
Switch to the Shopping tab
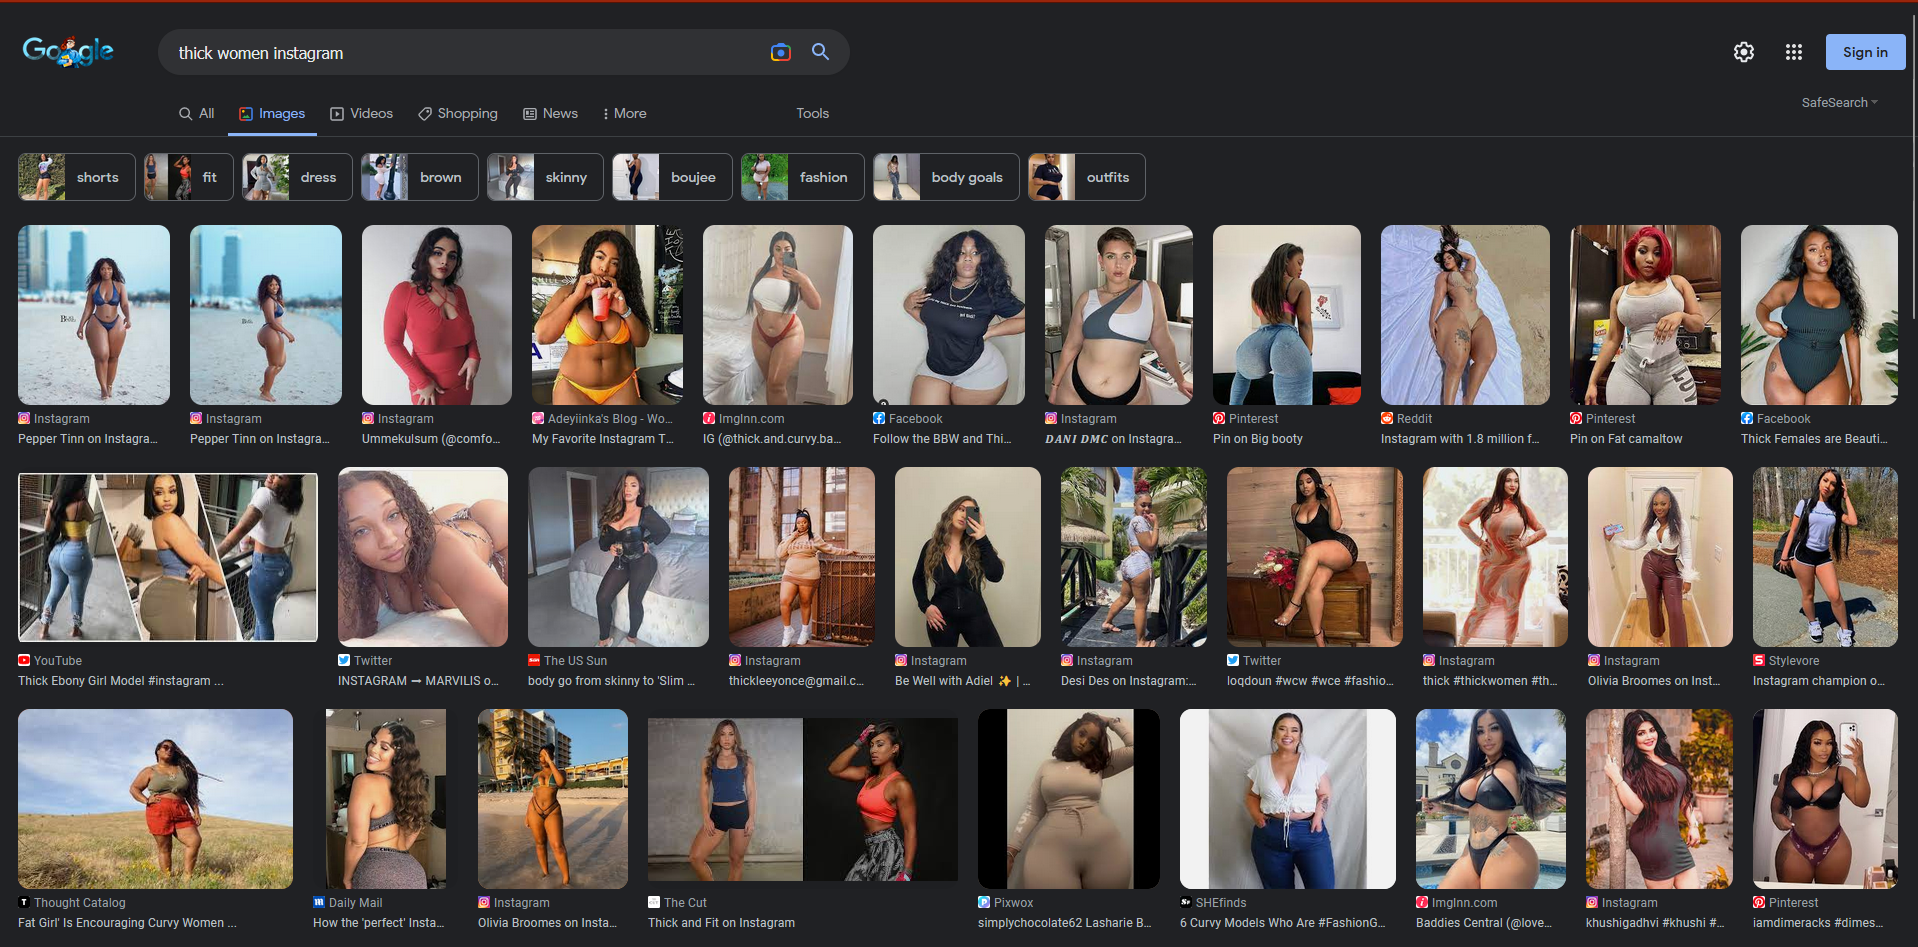pyautogui.click(x=458, y=113)
